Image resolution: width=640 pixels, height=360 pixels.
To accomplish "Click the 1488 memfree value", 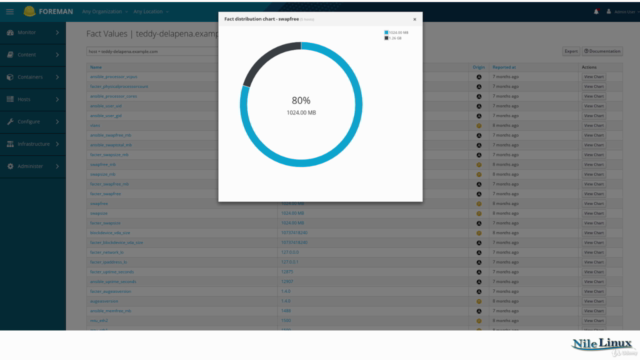I will pos(286,311).
